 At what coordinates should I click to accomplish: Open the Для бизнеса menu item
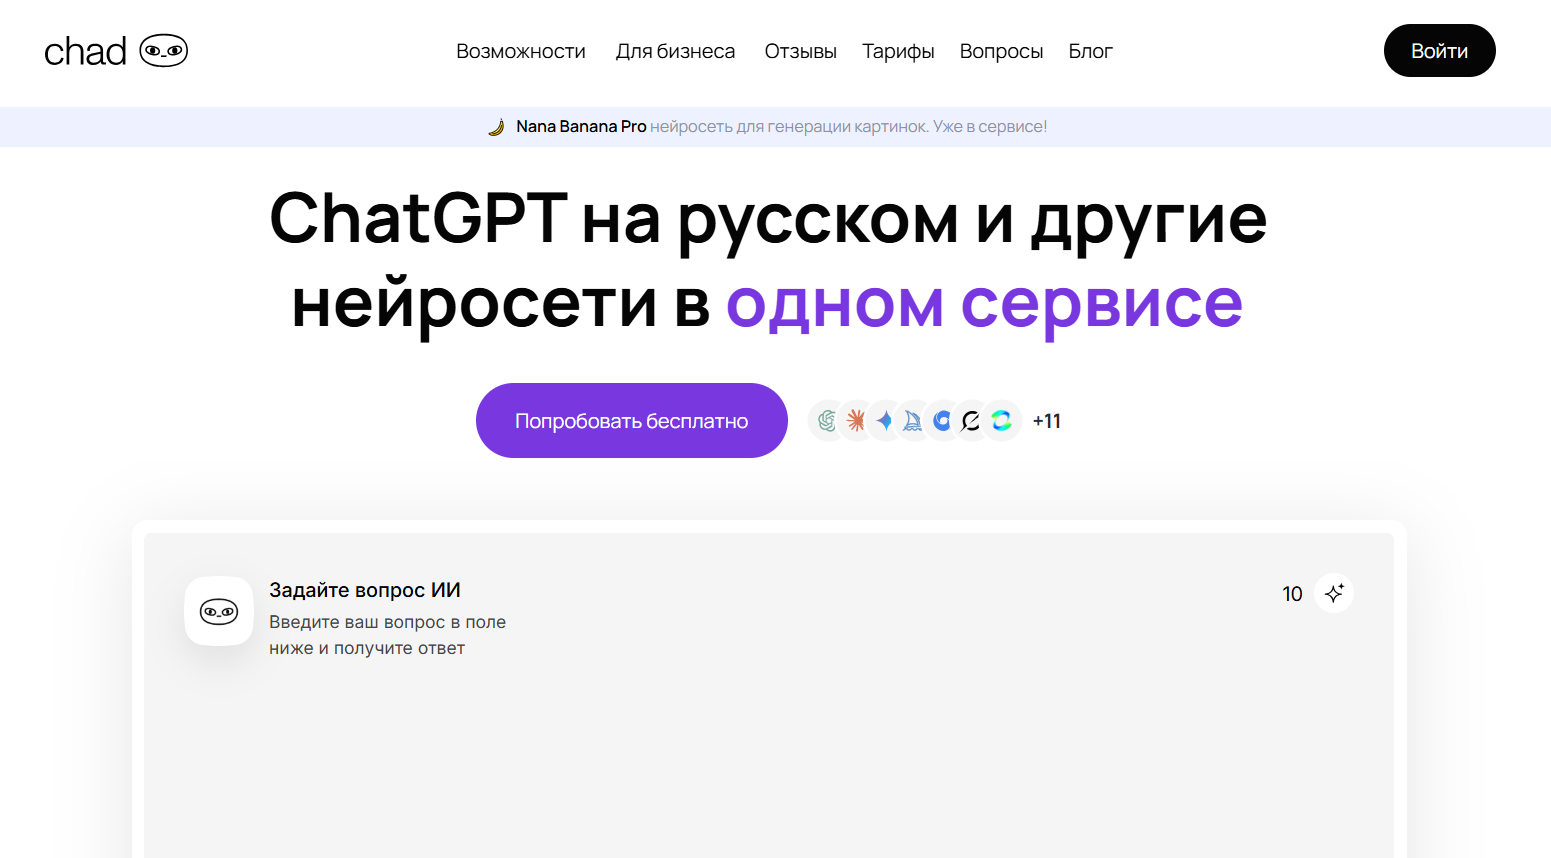coord(675,51)
